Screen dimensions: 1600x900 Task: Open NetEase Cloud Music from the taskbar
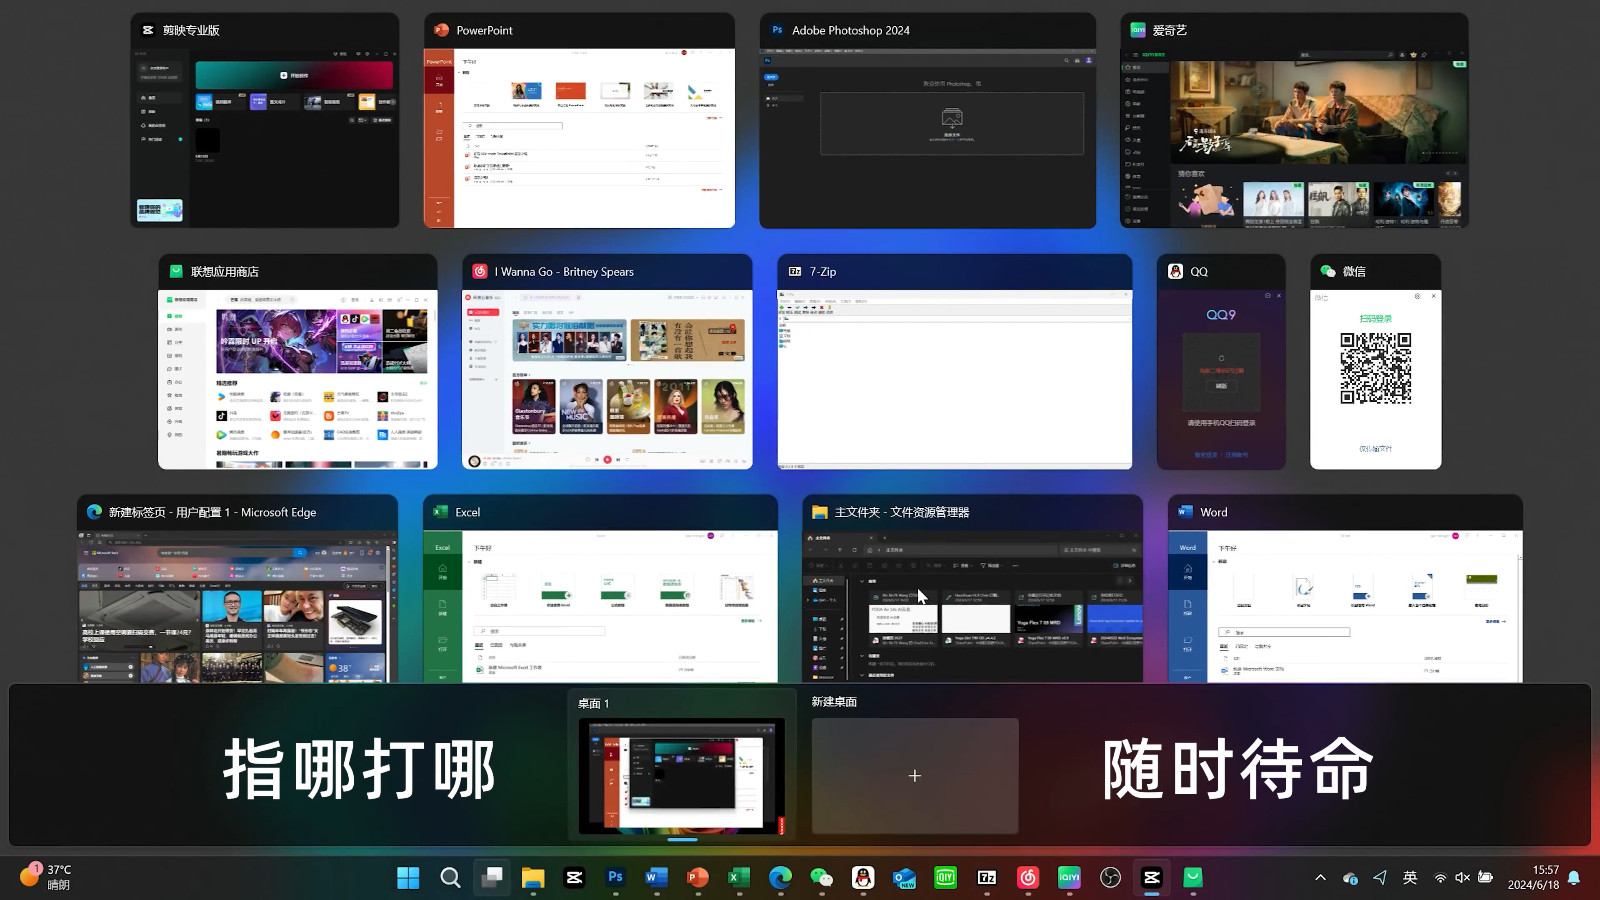[x=1028, y=878]
